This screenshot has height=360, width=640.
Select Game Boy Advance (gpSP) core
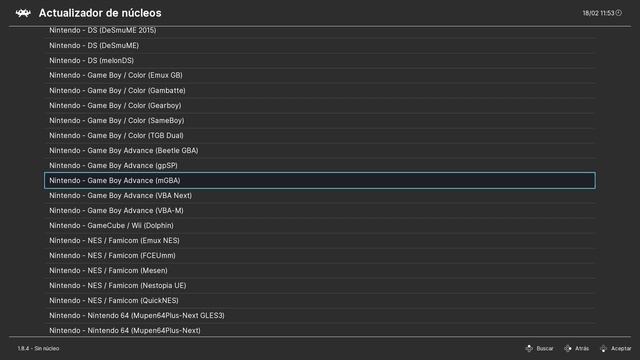point(320,165)
